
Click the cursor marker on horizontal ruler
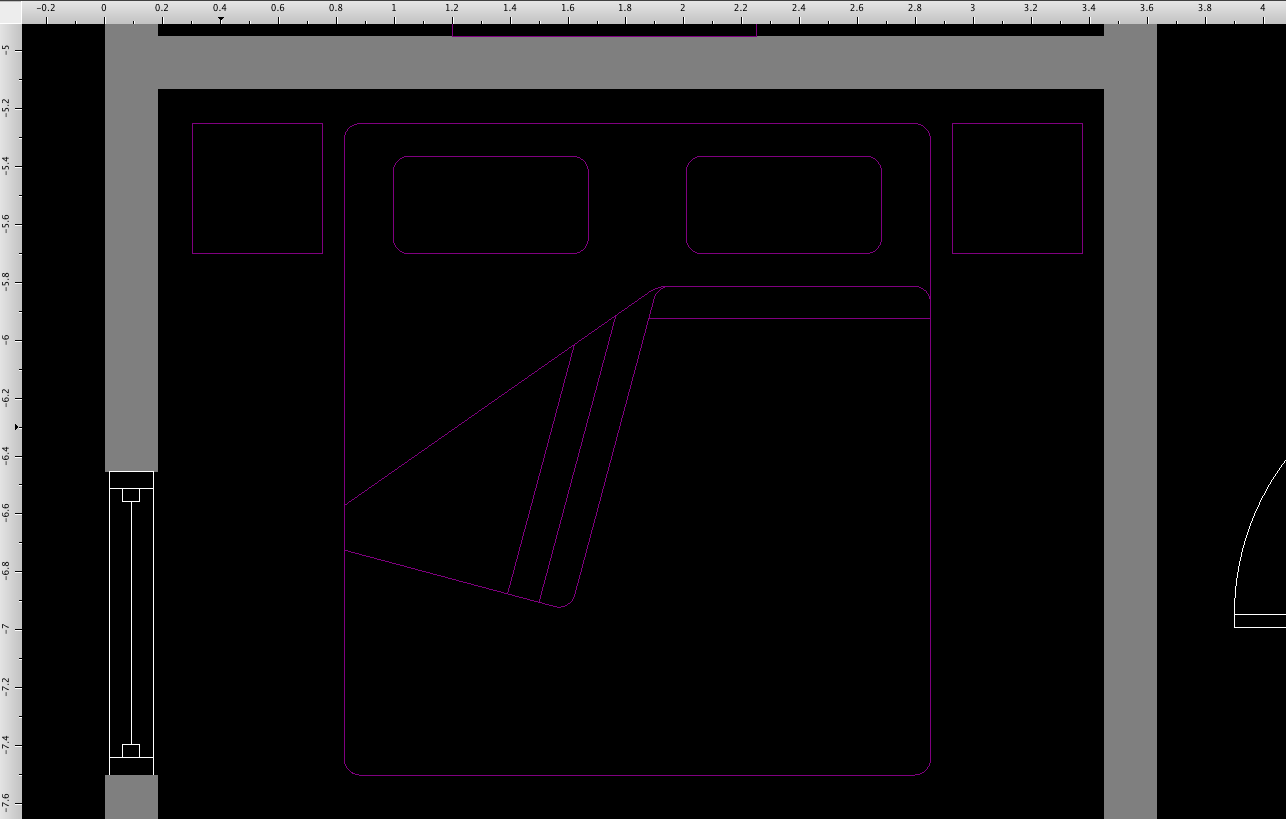click(221, 19)
